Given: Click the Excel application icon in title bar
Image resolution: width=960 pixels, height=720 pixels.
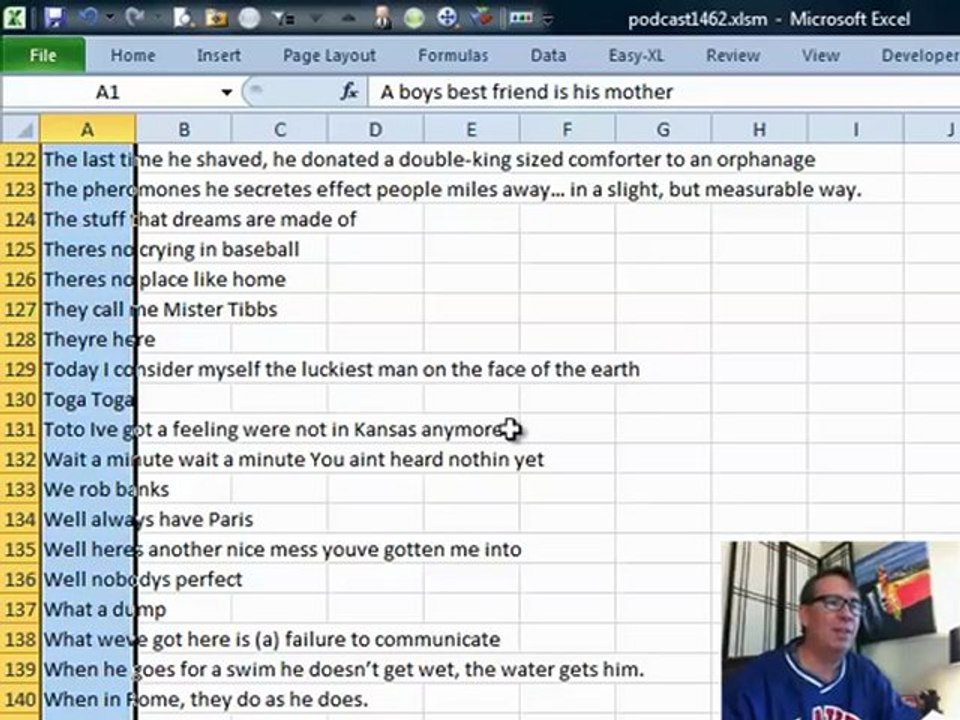Looking at the screenshot, I should 14,17.
